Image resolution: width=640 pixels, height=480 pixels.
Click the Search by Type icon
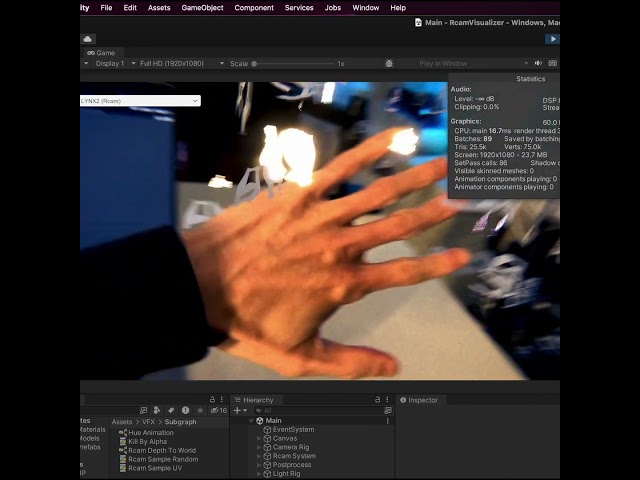click(x=157, y=410)
